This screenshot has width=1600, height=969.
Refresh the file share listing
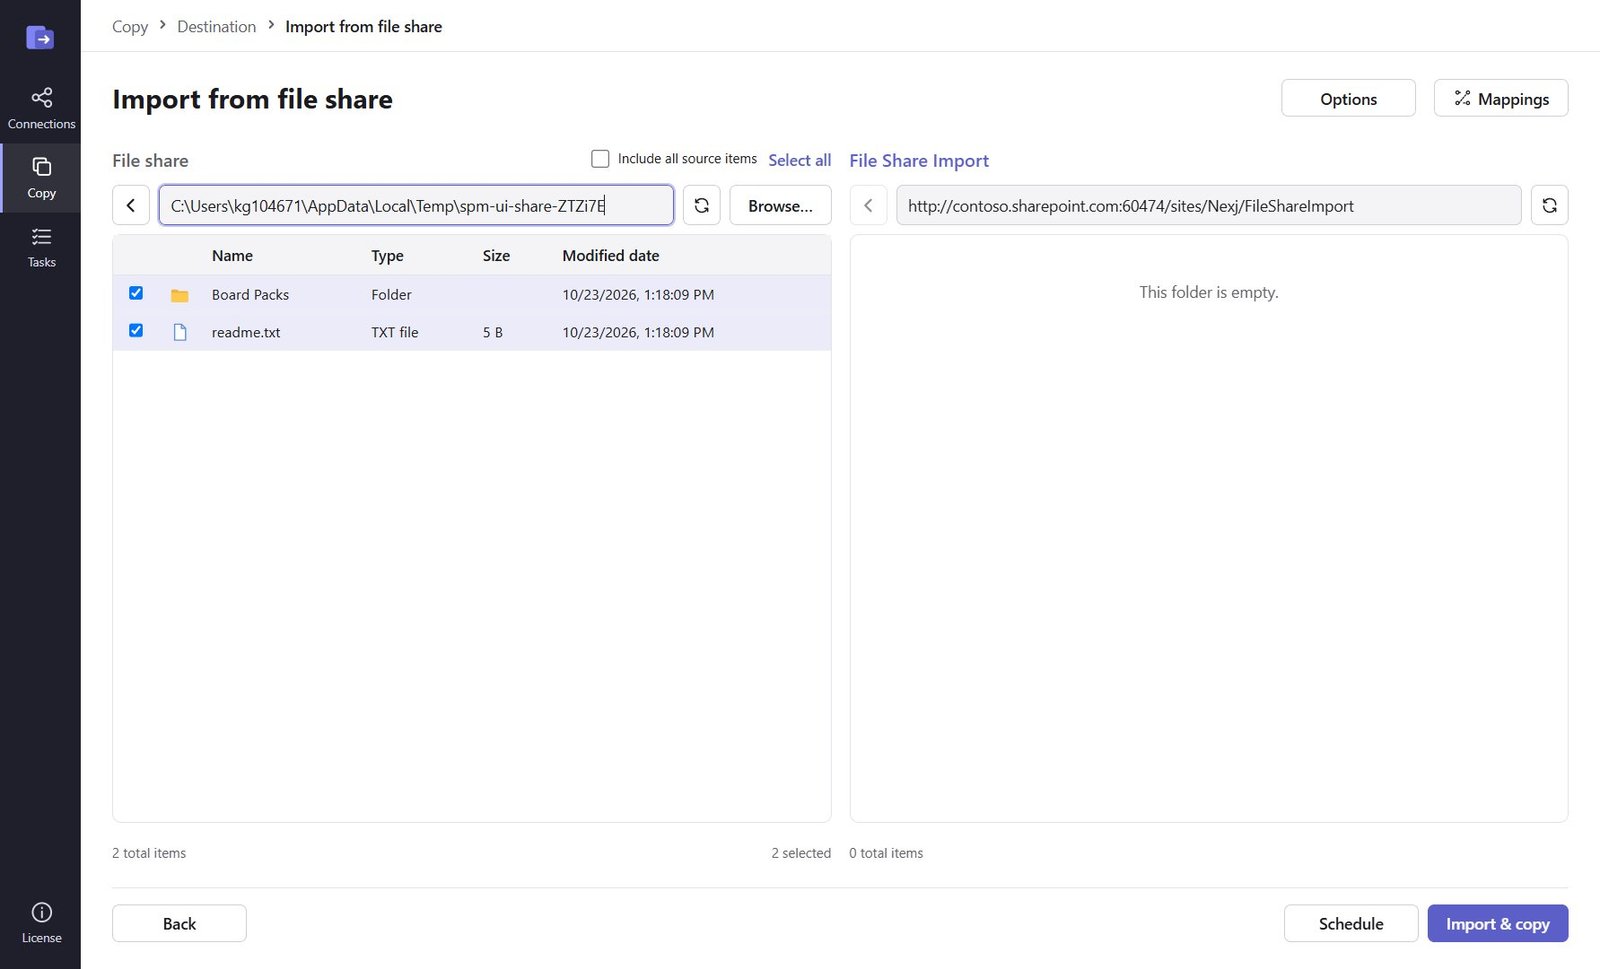(702, 206)
